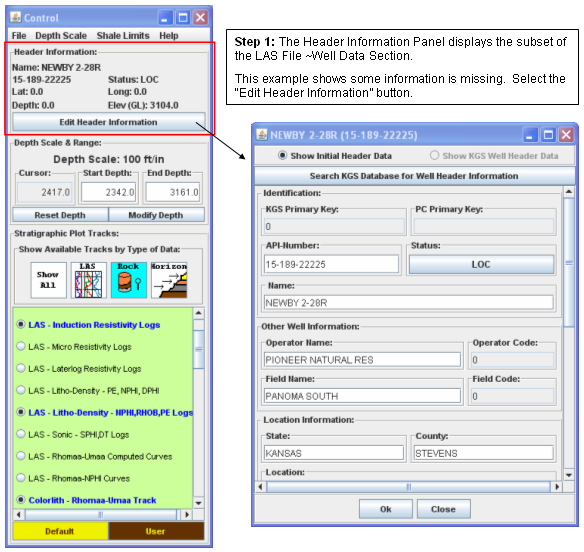Image resolution: width=584 pixels, height=552 pixels.
Task: Select the Rock data track icon
Action: (x=128, y=280)
